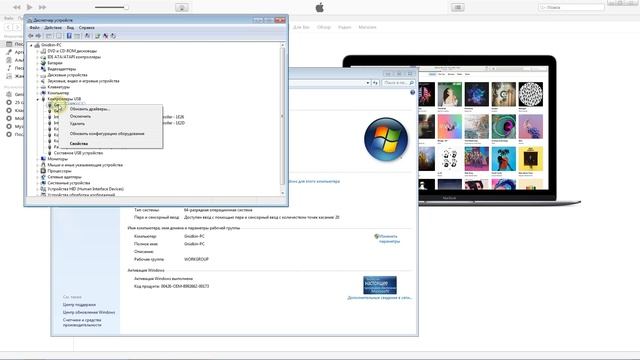This screenshot has width=640, height=360.
Task: Collapse the 'Контроллеры USB' node
Action: [x=38, y=99]
